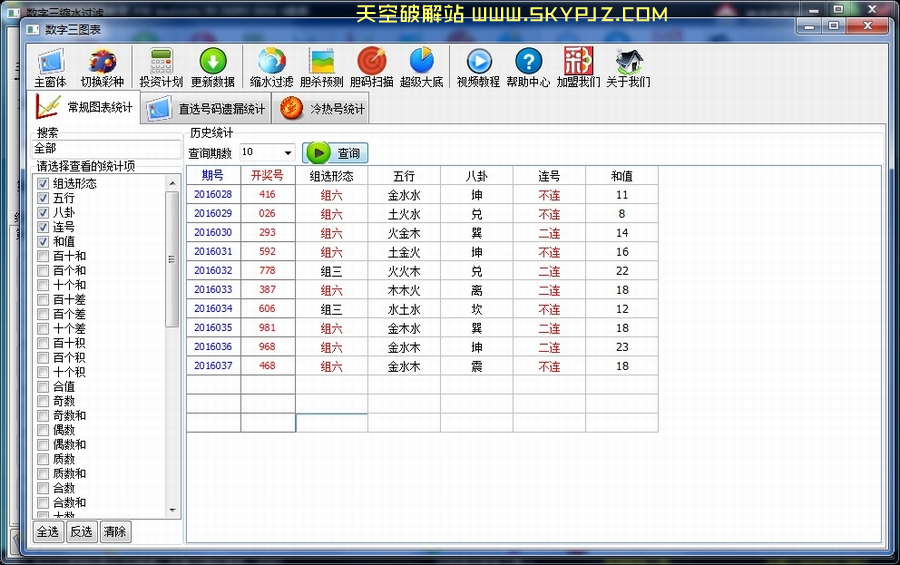Enable the 百十和 statistics checkbox
This screenshot has width=900, height=565.
(43, 256)
